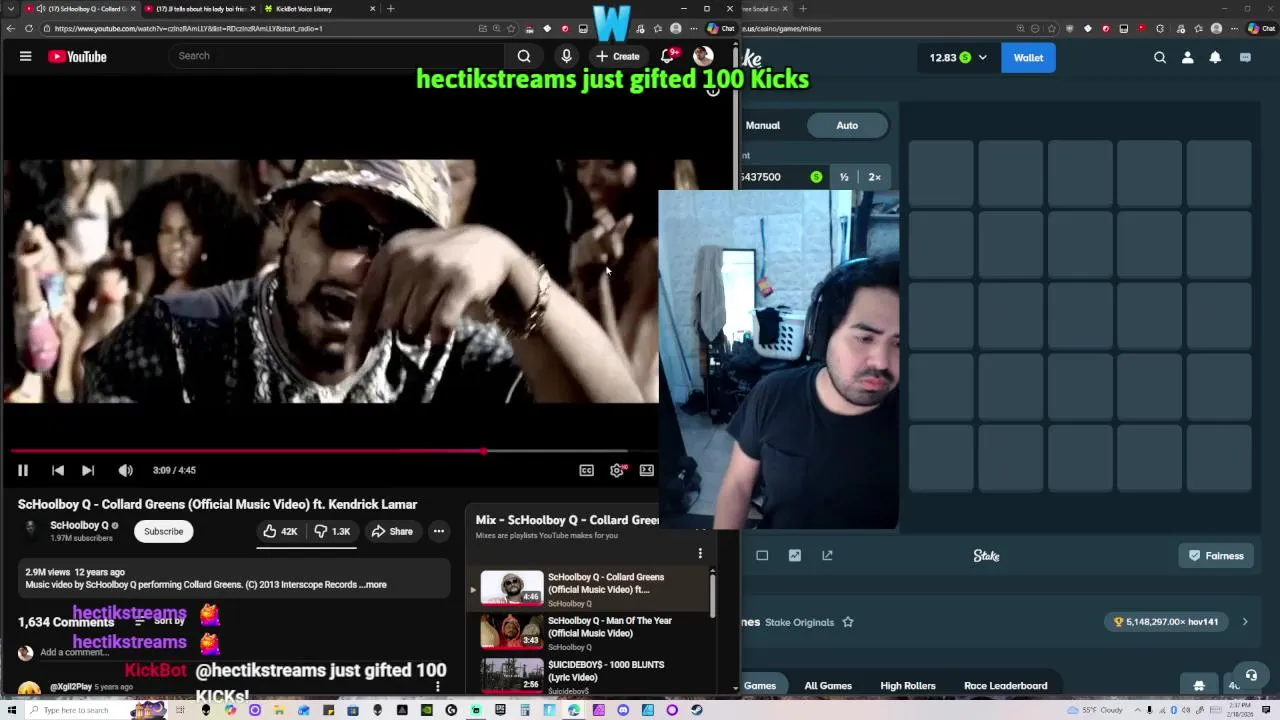
Task: Double the bet with the 2× button
Action: click(875, 177)
